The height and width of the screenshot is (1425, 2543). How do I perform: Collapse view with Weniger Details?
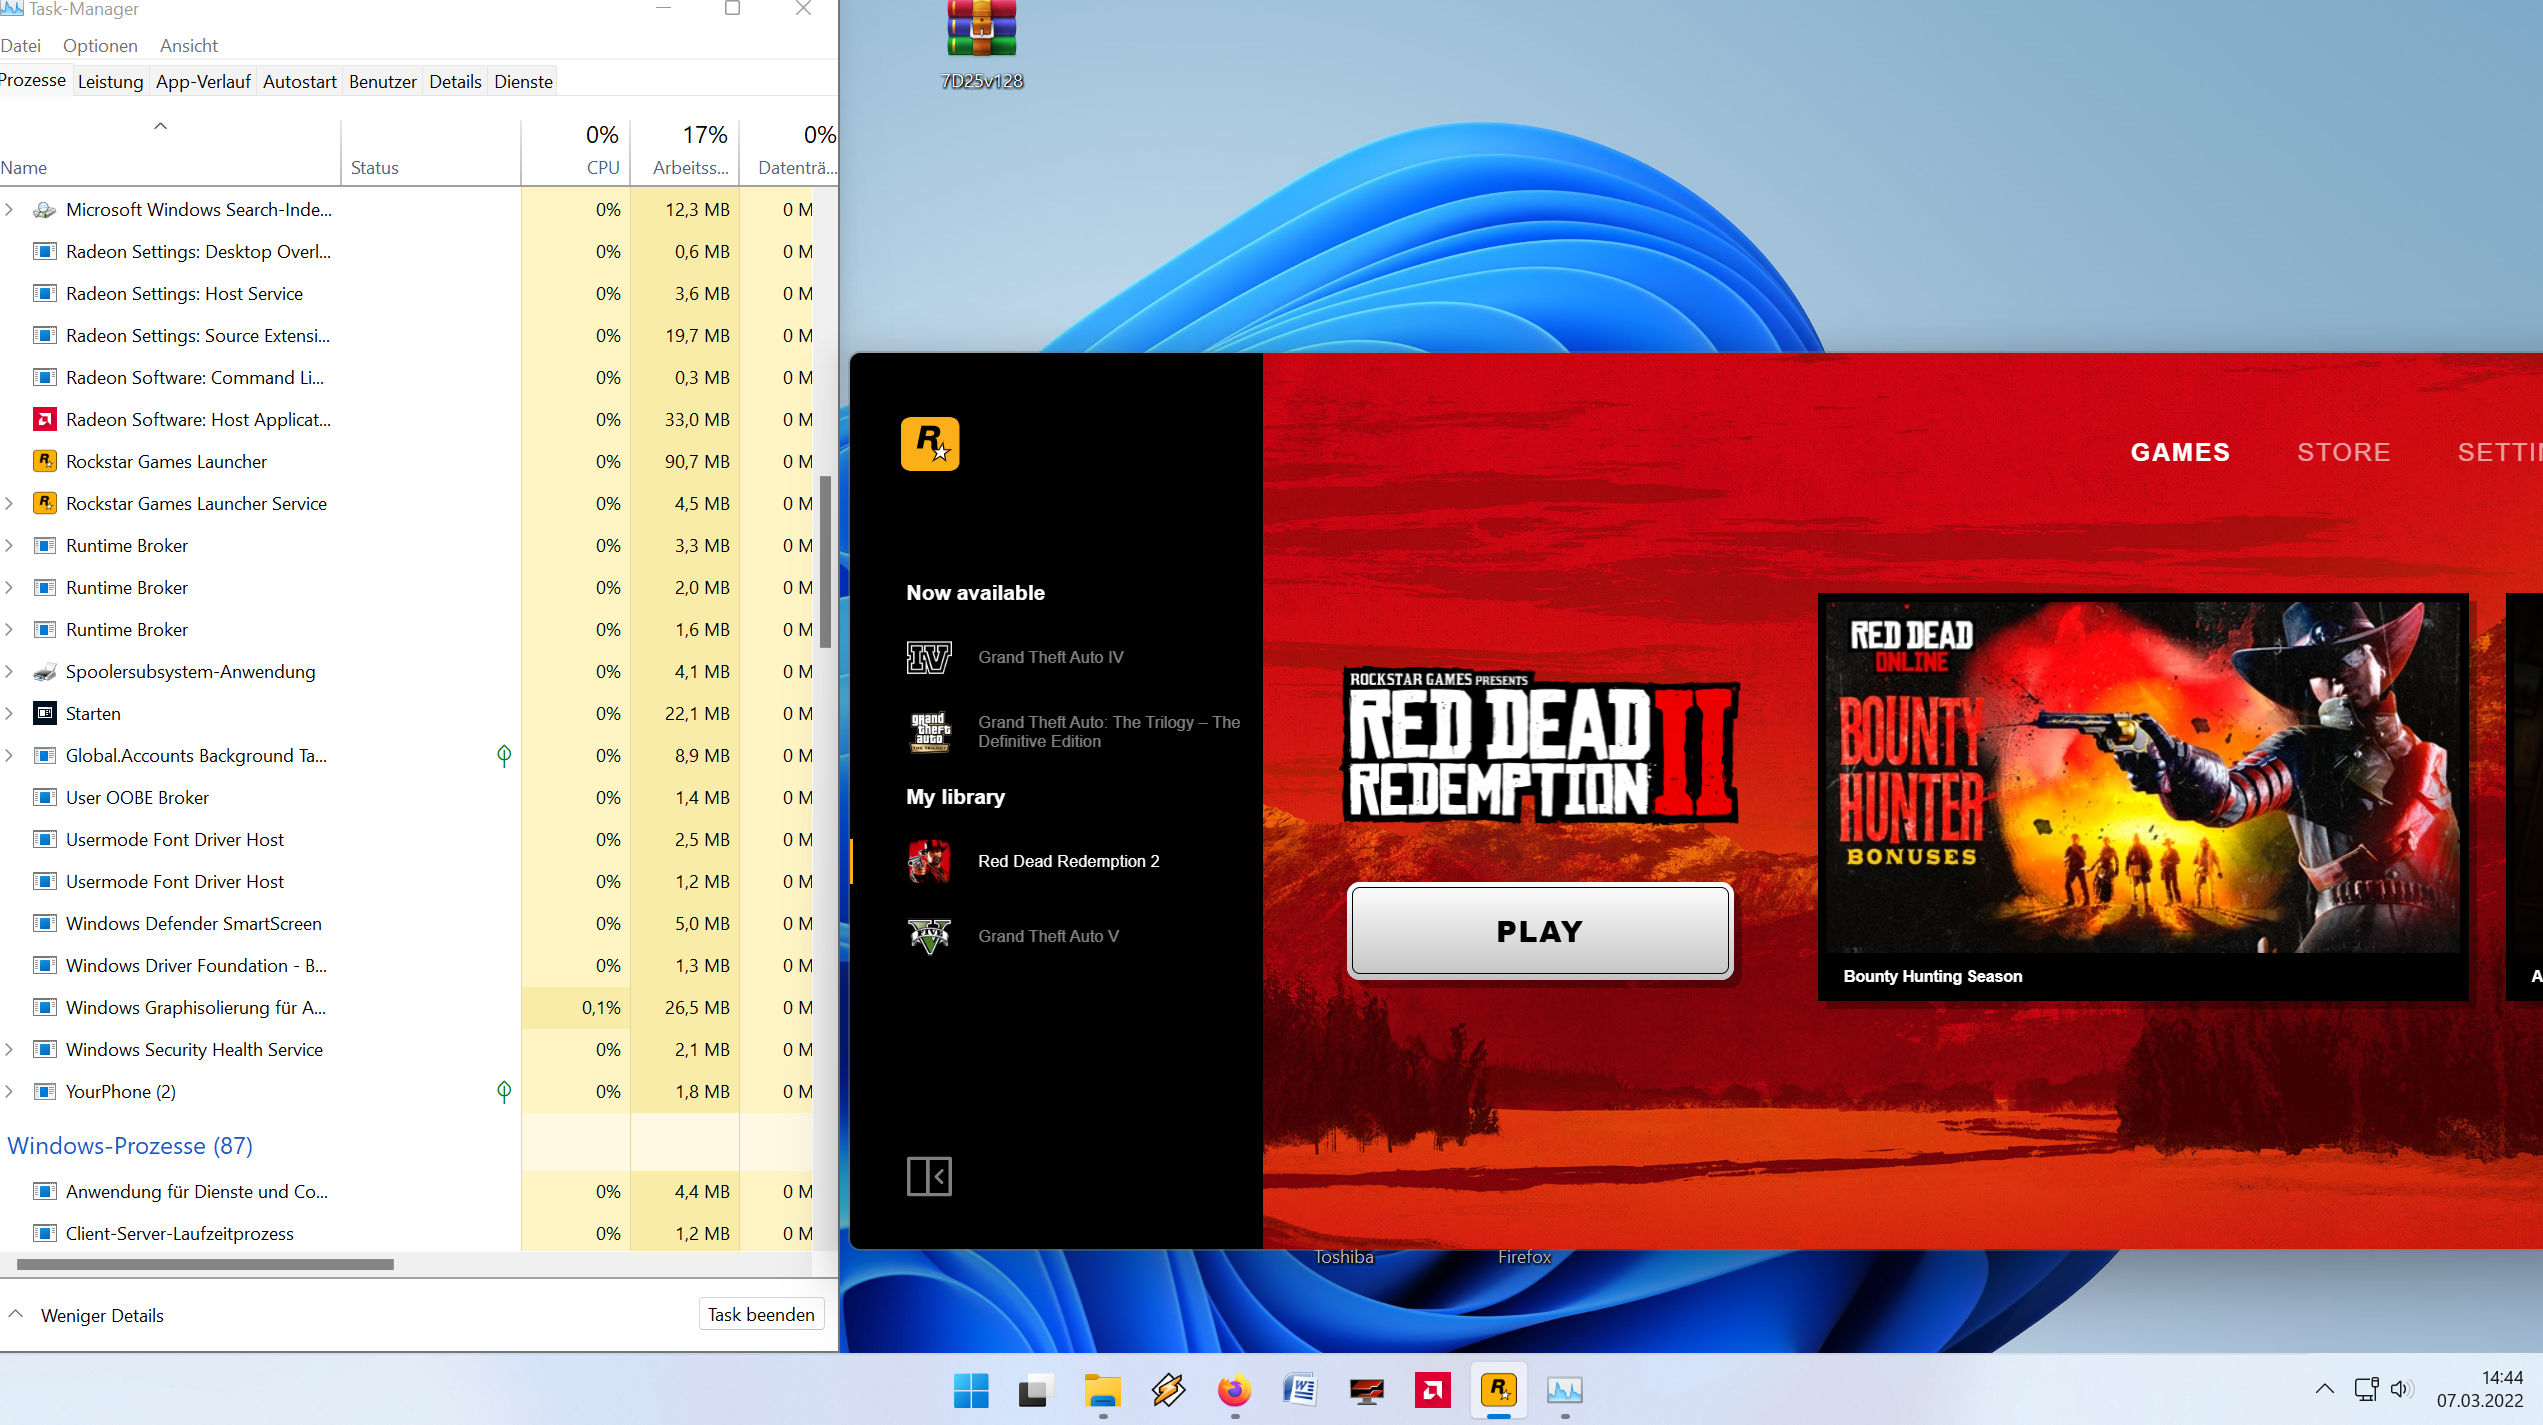[101, 1315]
